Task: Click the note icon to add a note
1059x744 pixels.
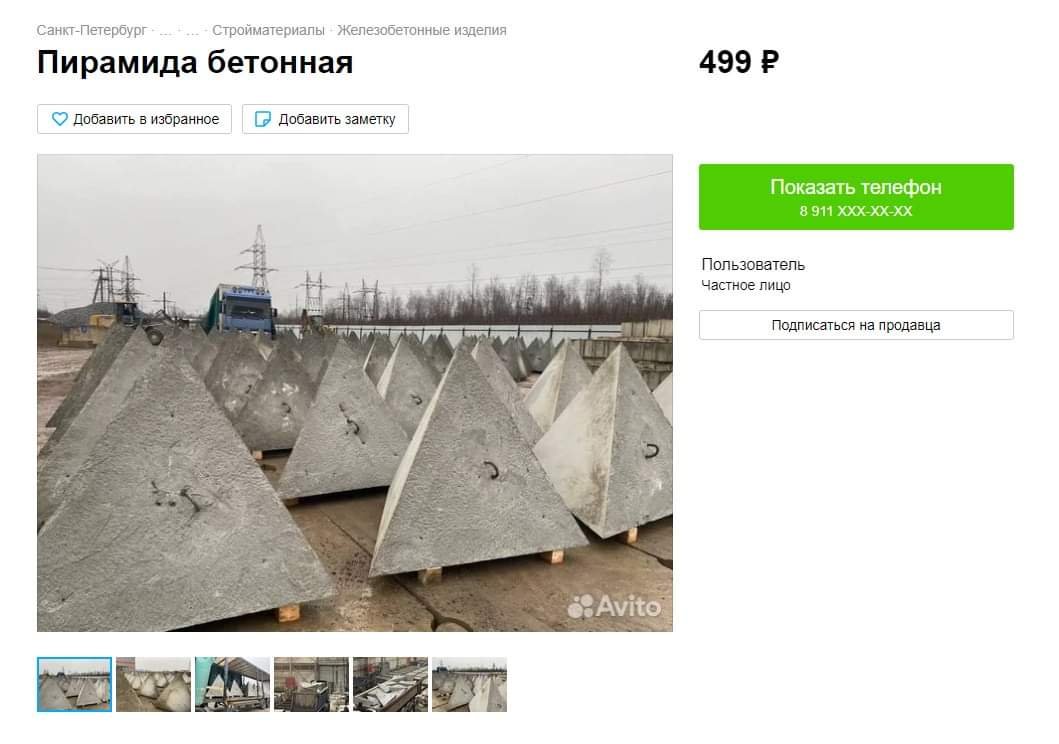Action: pyautogui.click(x=263, y=119)
